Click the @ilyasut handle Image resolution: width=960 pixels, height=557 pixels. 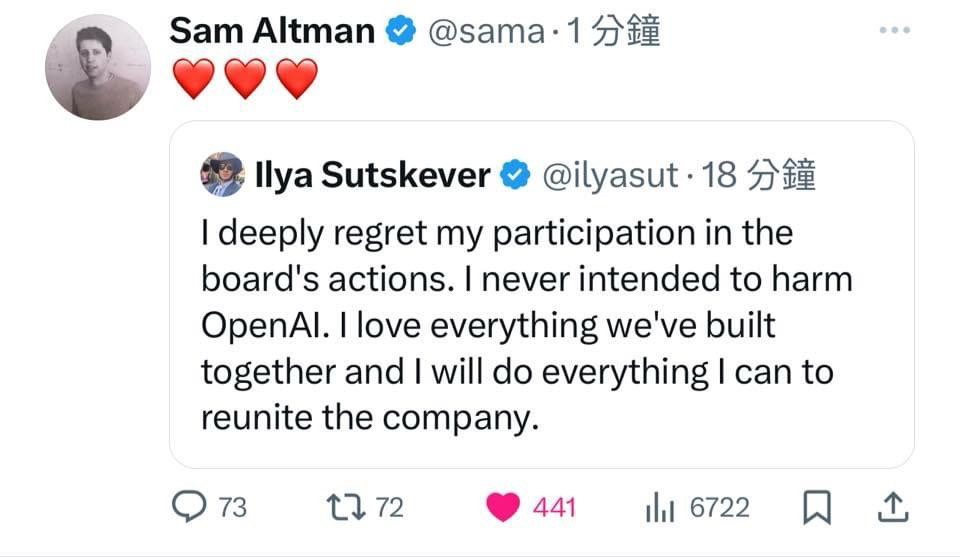(x=609, y=176)
